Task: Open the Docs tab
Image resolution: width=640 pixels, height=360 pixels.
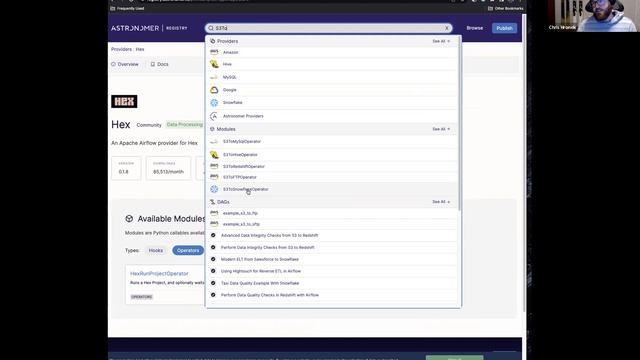Action: 160,64
